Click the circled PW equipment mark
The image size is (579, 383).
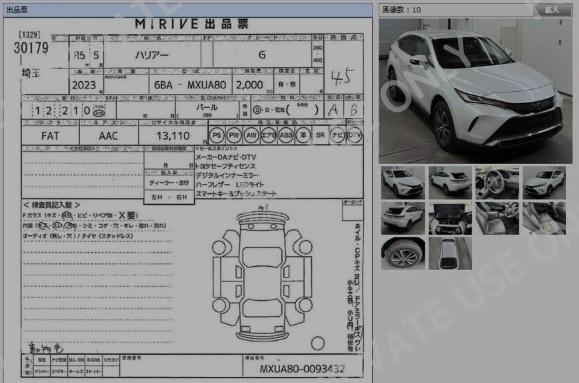(x=234, y=136)
